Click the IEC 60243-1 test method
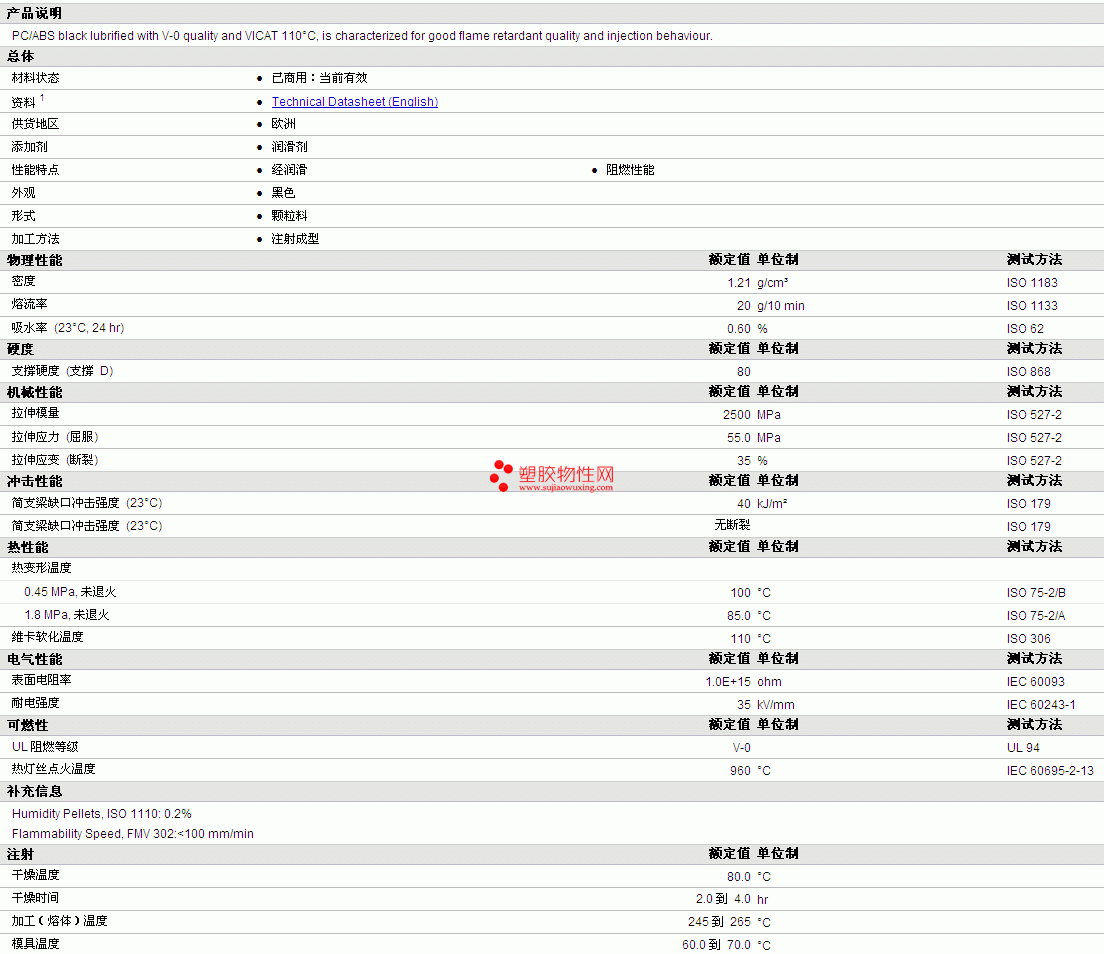This screenshot has width=1104, height=954. coord(1041,705)
